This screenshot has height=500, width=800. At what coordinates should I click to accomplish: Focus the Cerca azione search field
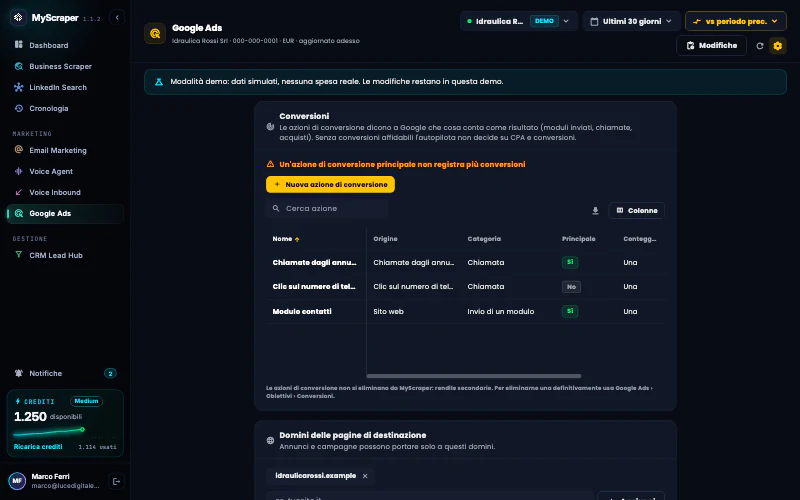[327, 208]
